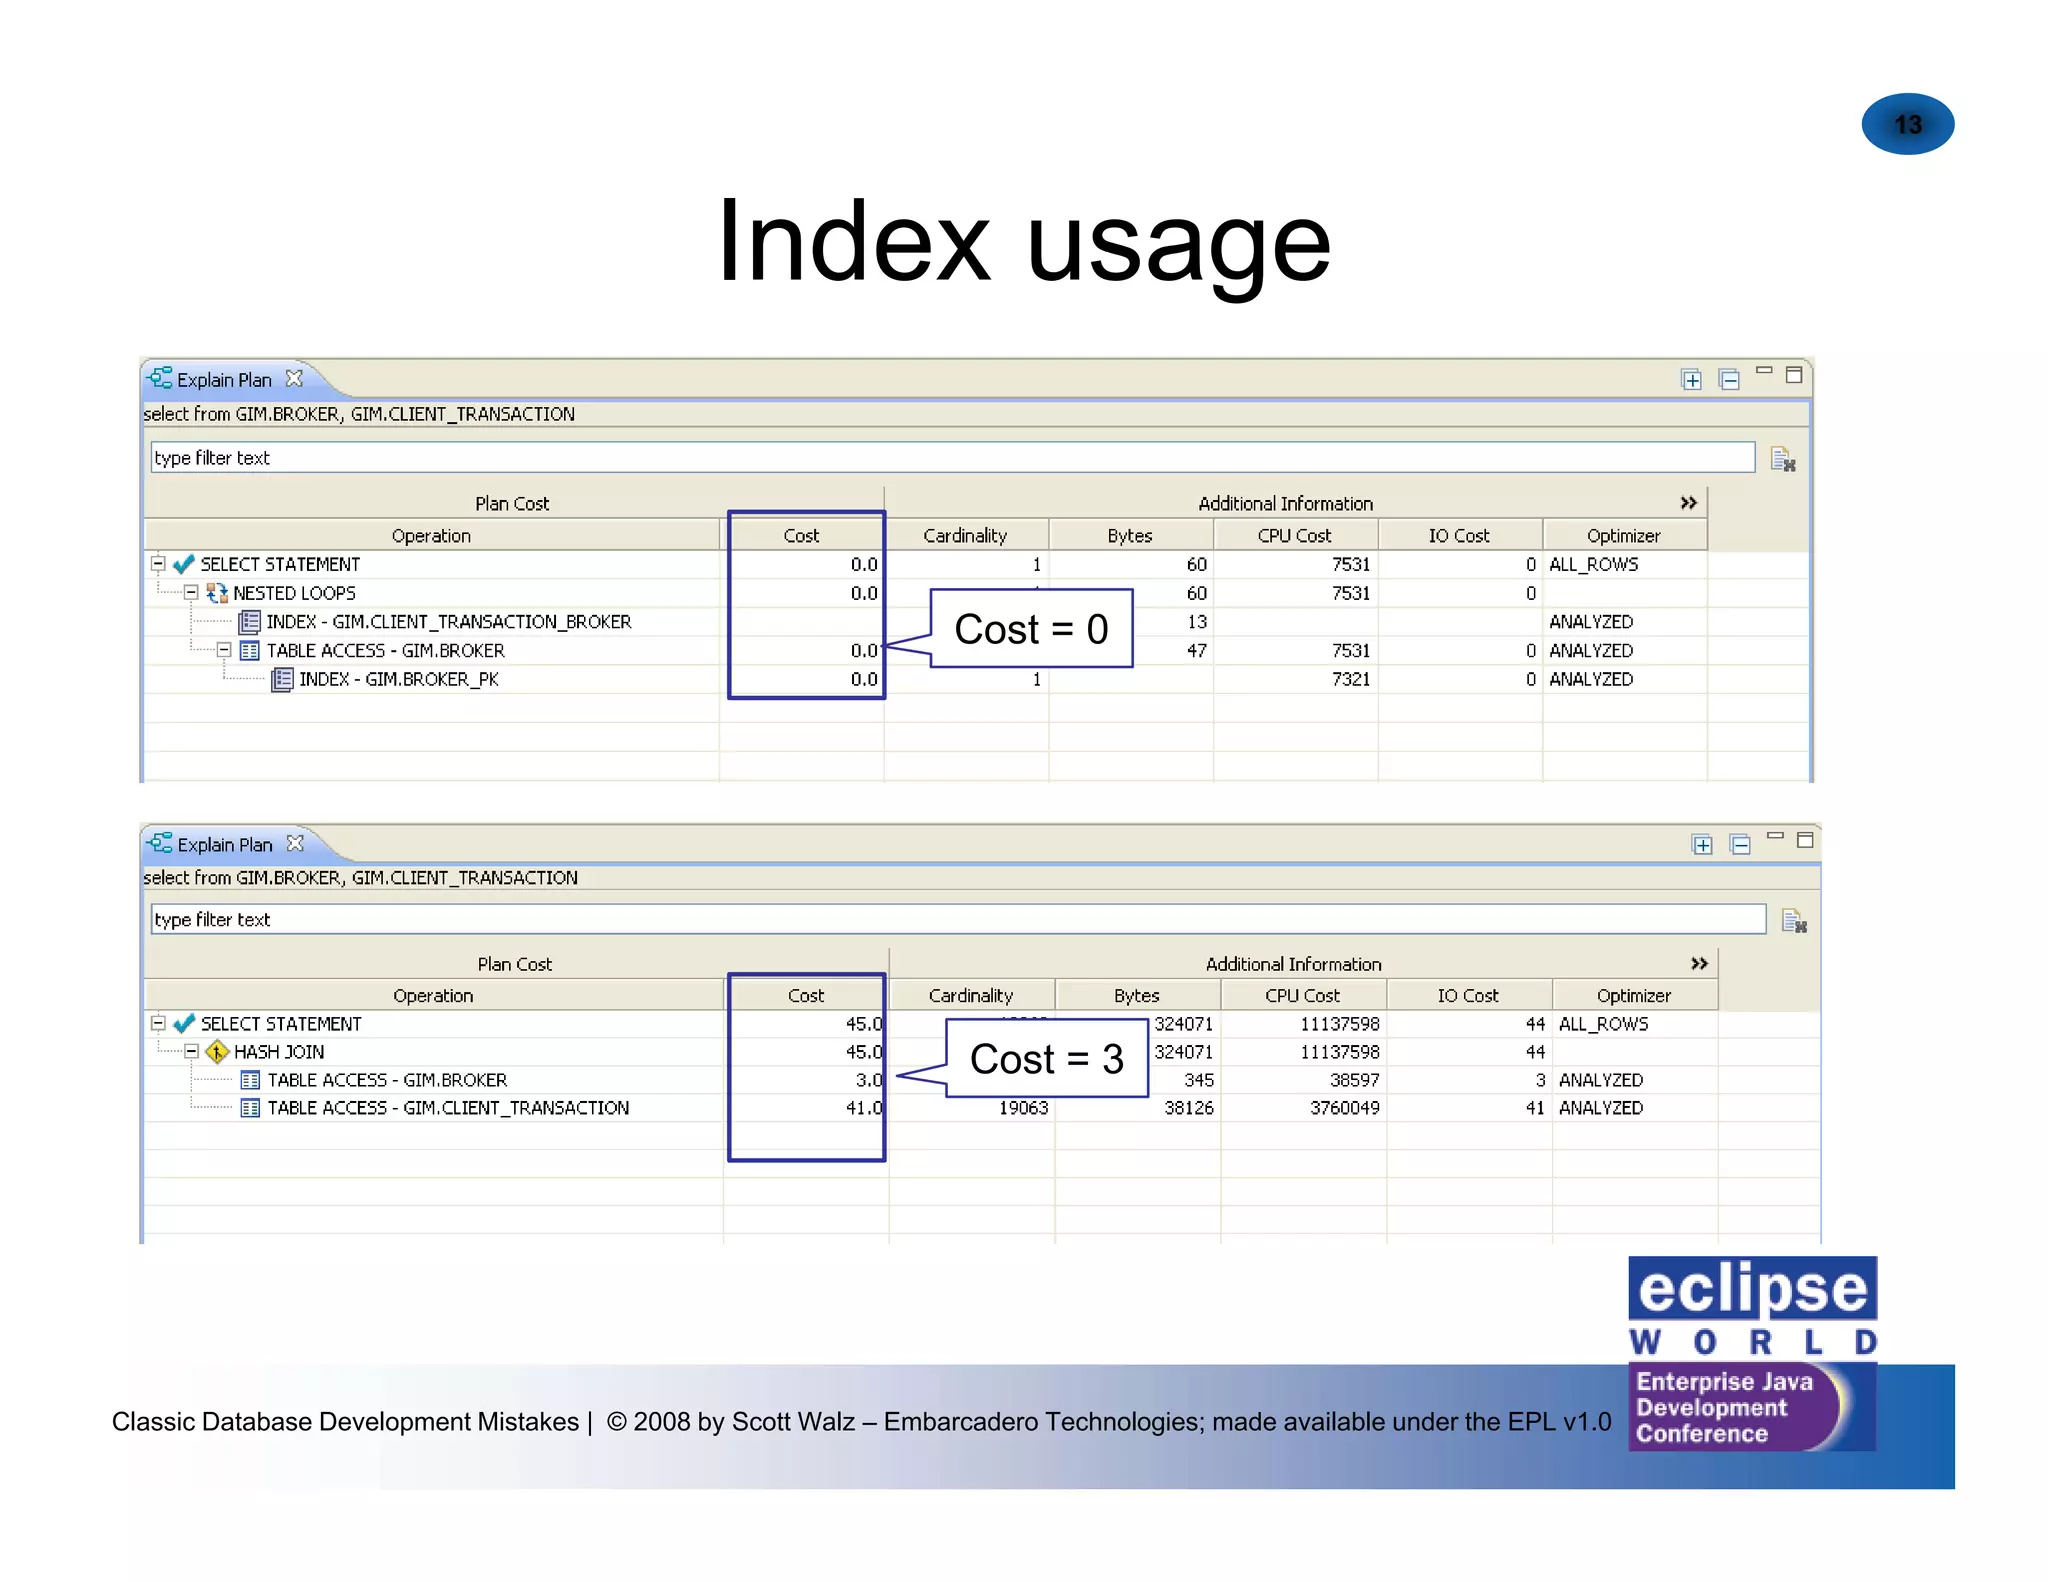Click bottom SELECT STATEMENT checkmark icon
The height and width of the screenshot is (1582, 2048).
184,1024
